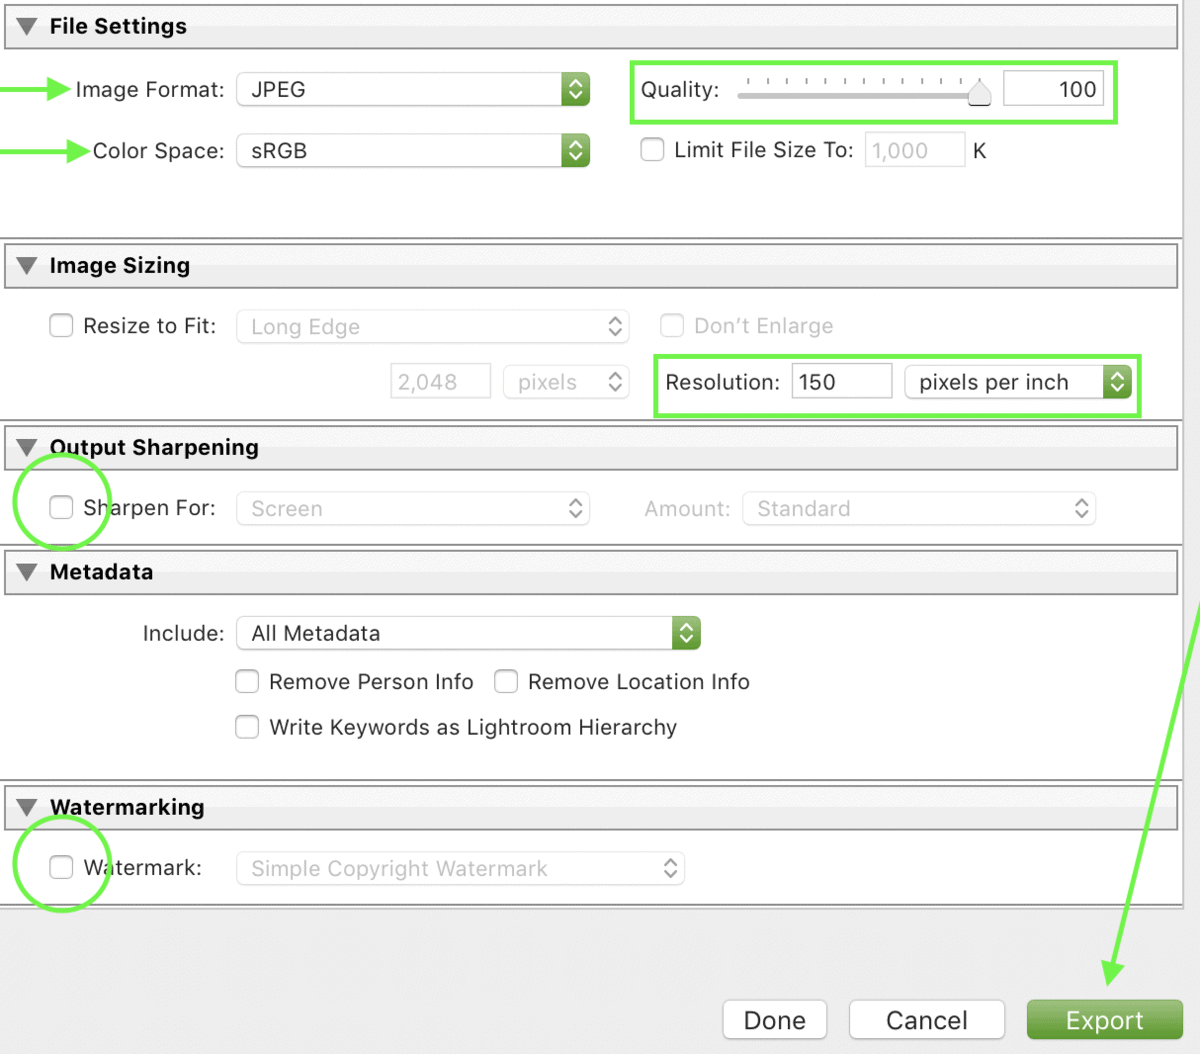
Task: Click the Quality slider handle
Action: (x=979, y=93)
